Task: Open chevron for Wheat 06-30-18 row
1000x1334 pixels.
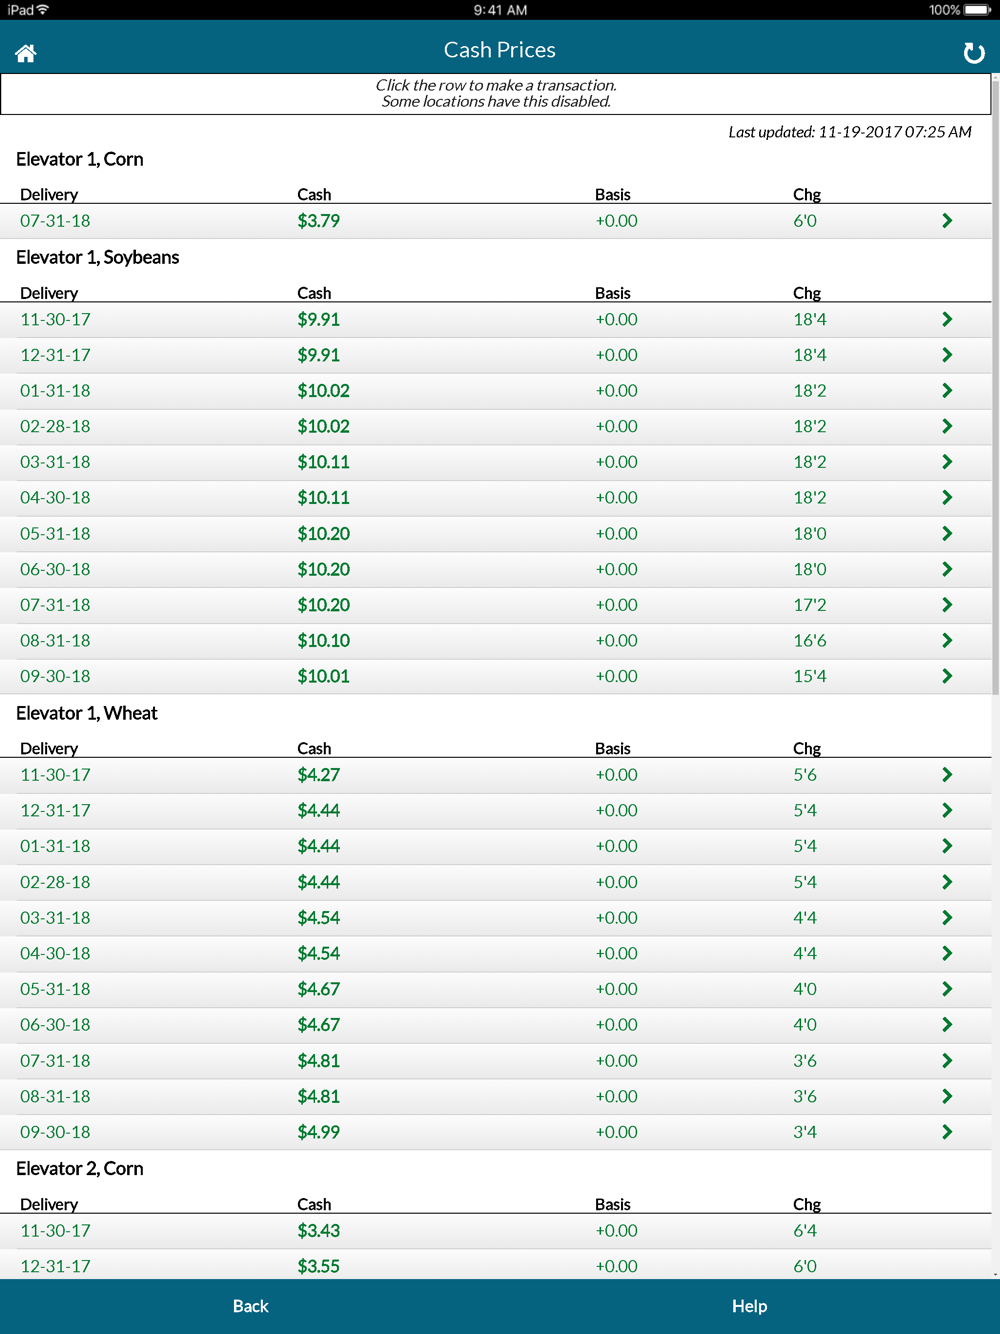Action: (947, 1025)
